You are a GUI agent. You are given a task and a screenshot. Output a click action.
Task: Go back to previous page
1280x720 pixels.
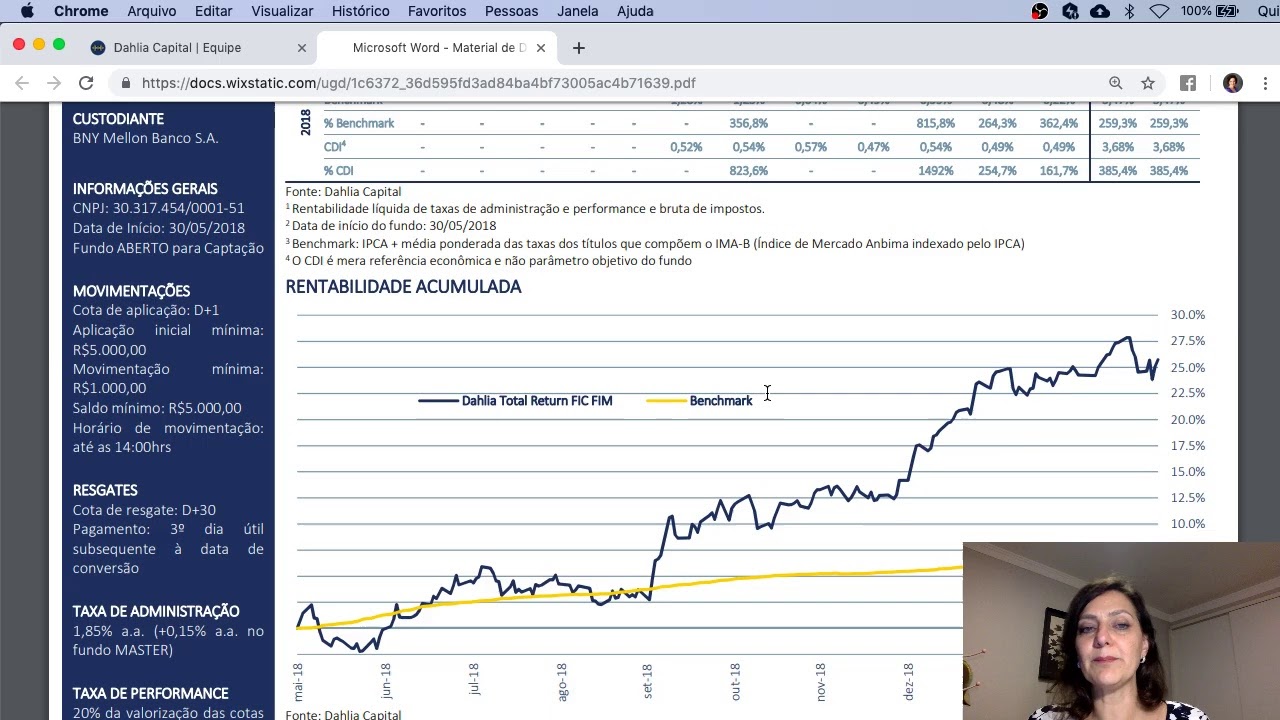[22, 83]
